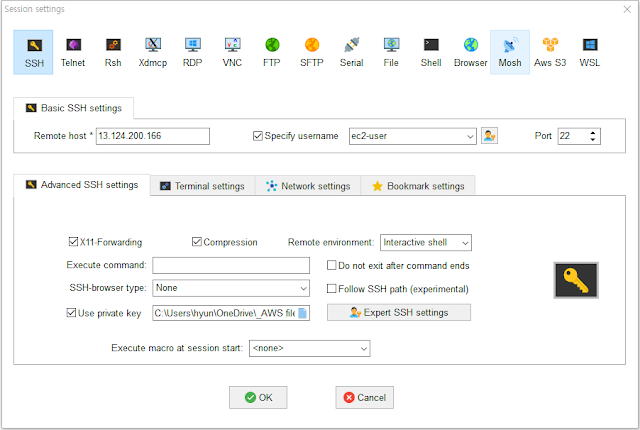Close the Session settings window
This screenshot has width=640, height=430.
(x=627, y=9)
